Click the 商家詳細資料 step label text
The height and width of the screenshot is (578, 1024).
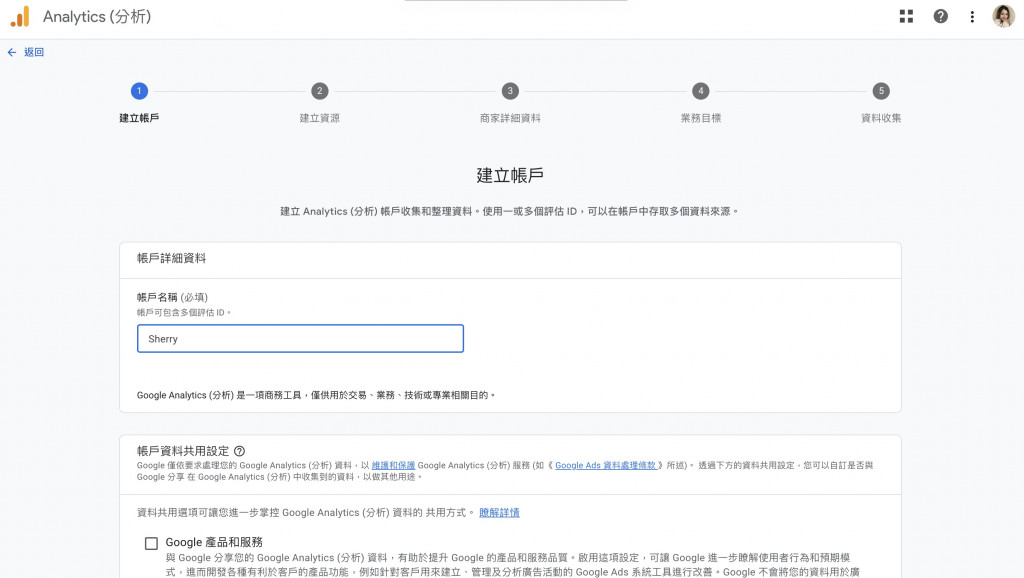click(510, 118)
